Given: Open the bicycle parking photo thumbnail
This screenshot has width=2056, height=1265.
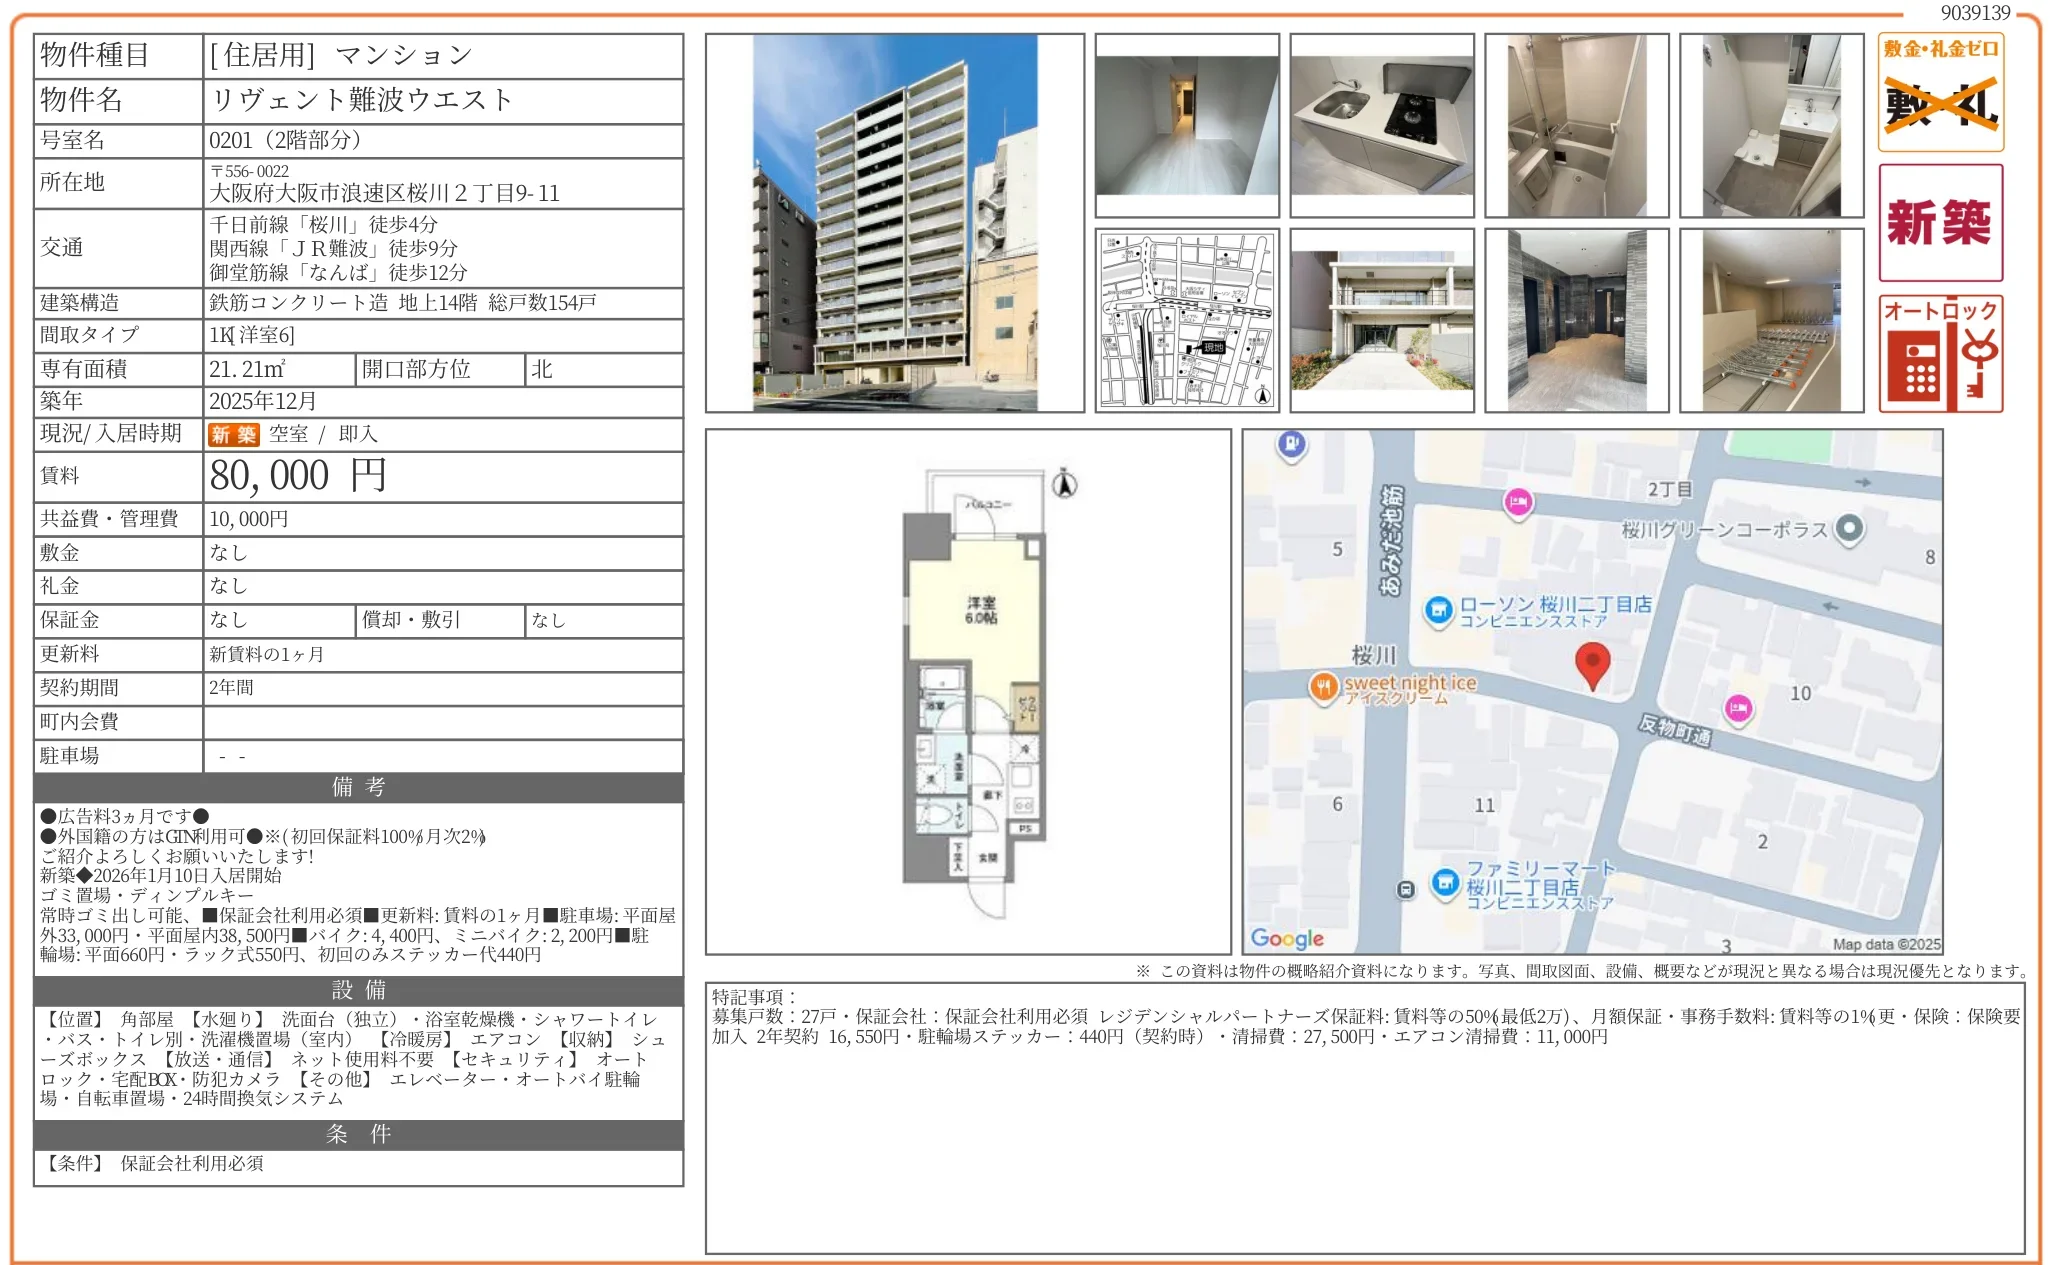Looking at the screenshot, I should point(1771,320).
